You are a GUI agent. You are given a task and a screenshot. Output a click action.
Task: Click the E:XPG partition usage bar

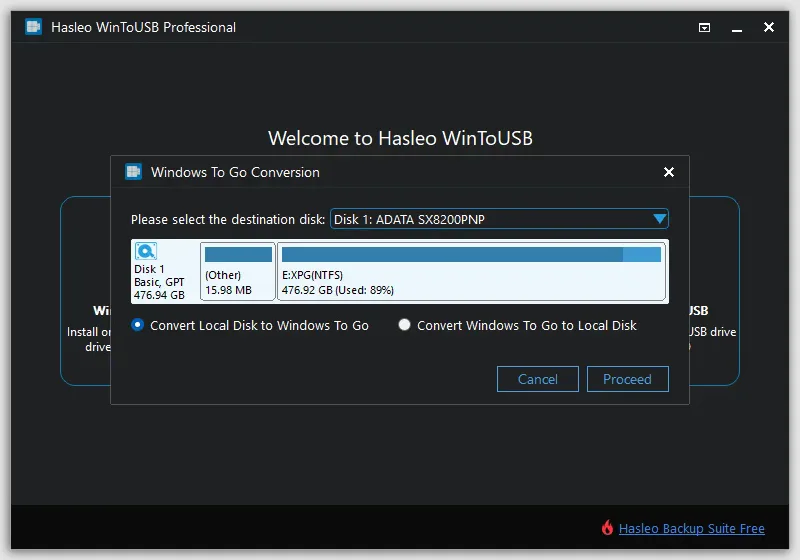point(470,255)
